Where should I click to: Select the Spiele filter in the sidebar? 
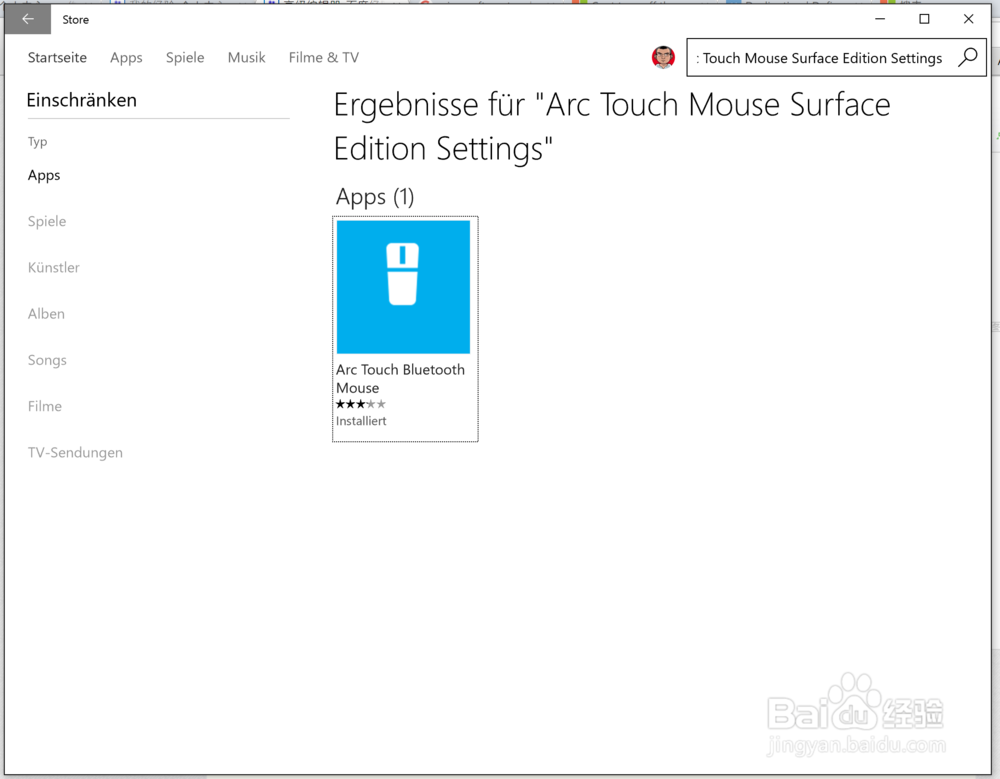click(46, 221)
